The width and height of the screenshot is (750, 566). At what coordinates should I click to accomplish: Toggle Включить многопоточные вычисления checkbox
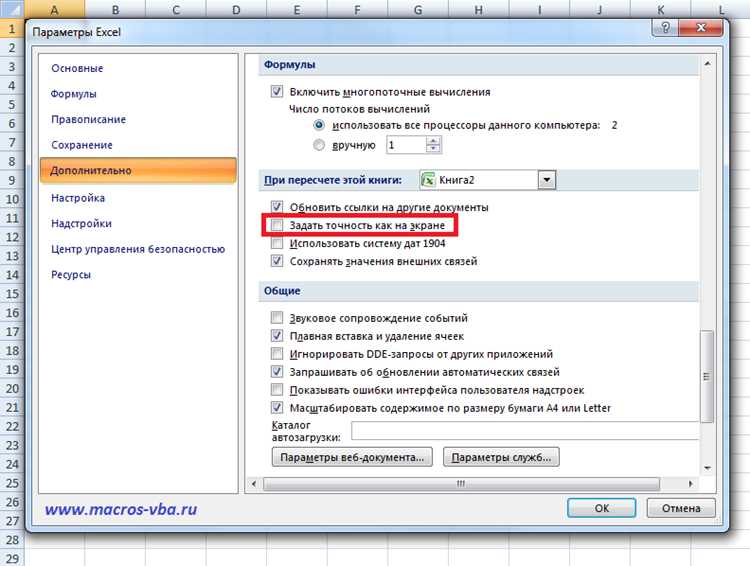pos(276,91)
